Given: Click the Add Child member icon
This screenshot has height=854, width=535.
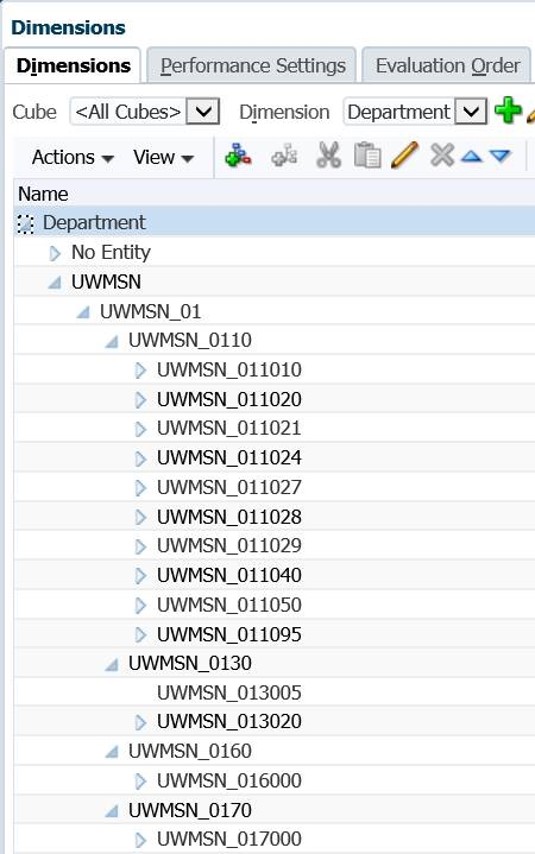Looking at the screenshot, I should [x=238, y=156].
